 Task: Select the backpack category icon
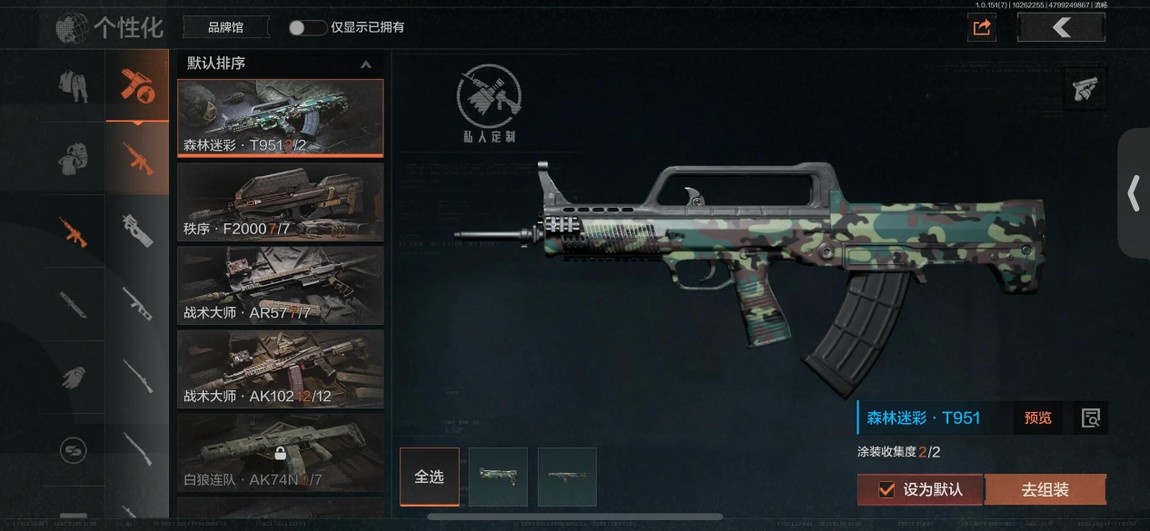[x=73, y=158]
